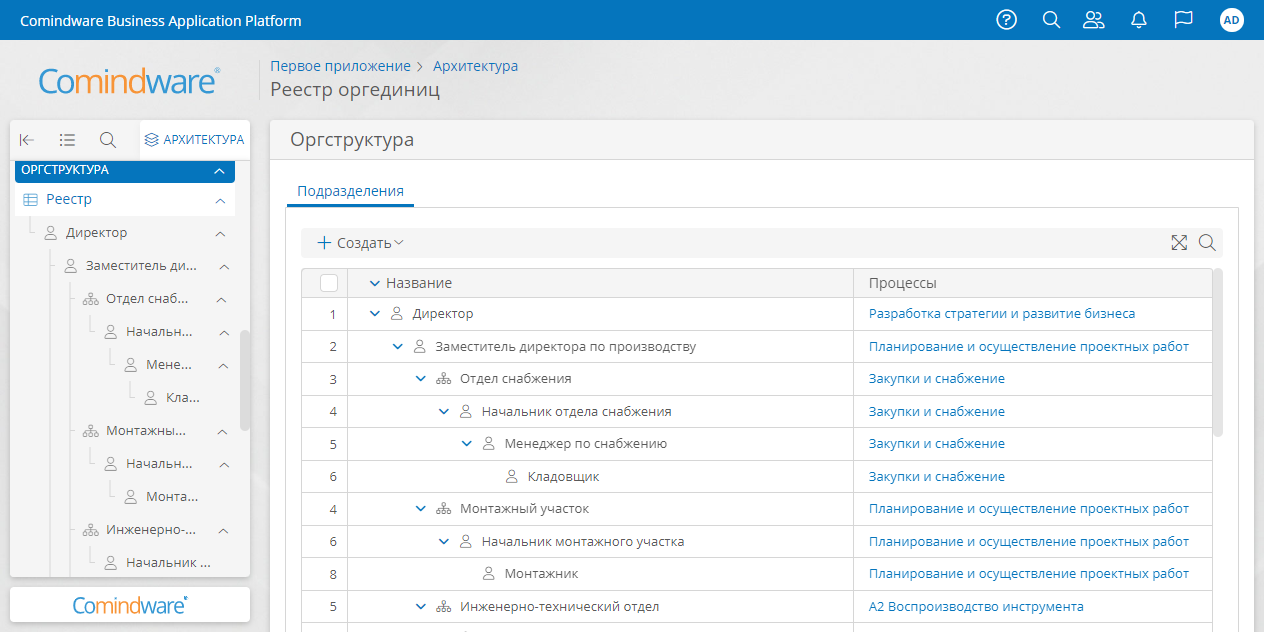Collapse Заместитель директора по производству row in table

398,347
